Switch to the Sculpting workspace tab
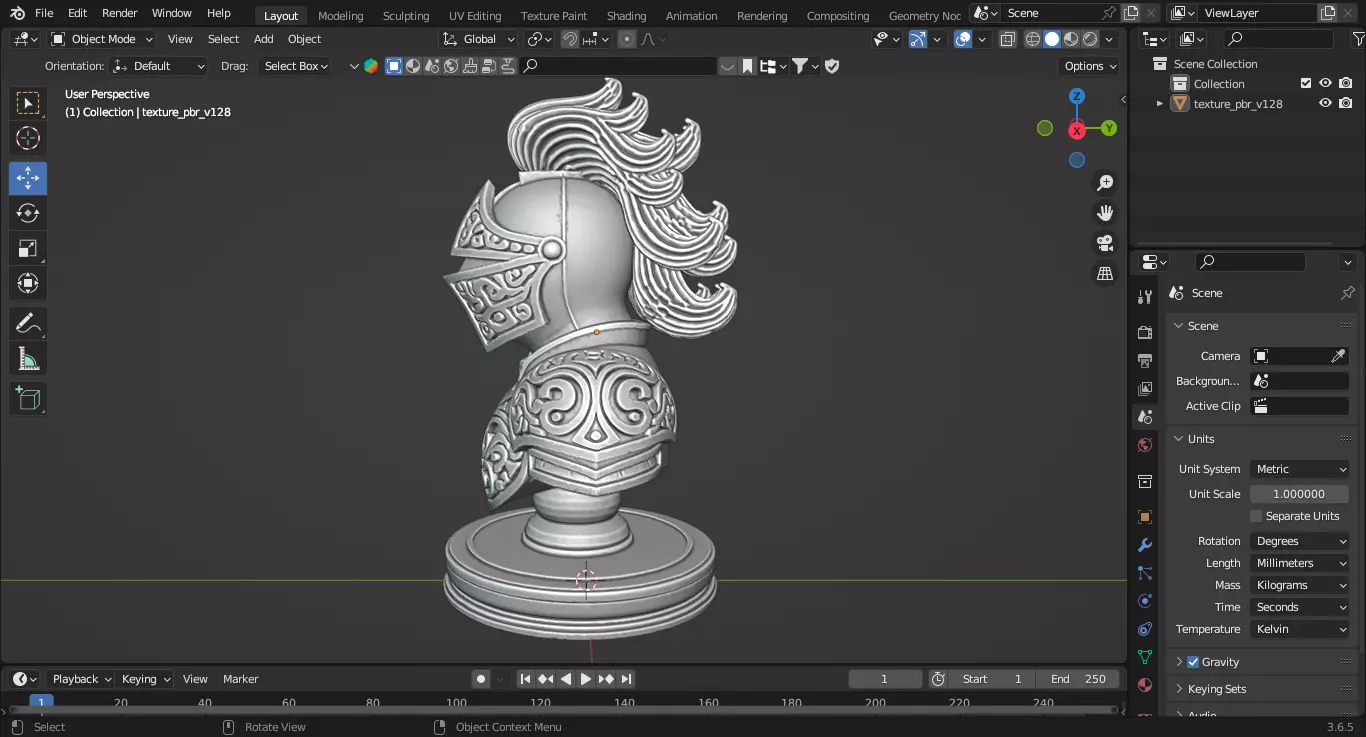 coord(406,15)
